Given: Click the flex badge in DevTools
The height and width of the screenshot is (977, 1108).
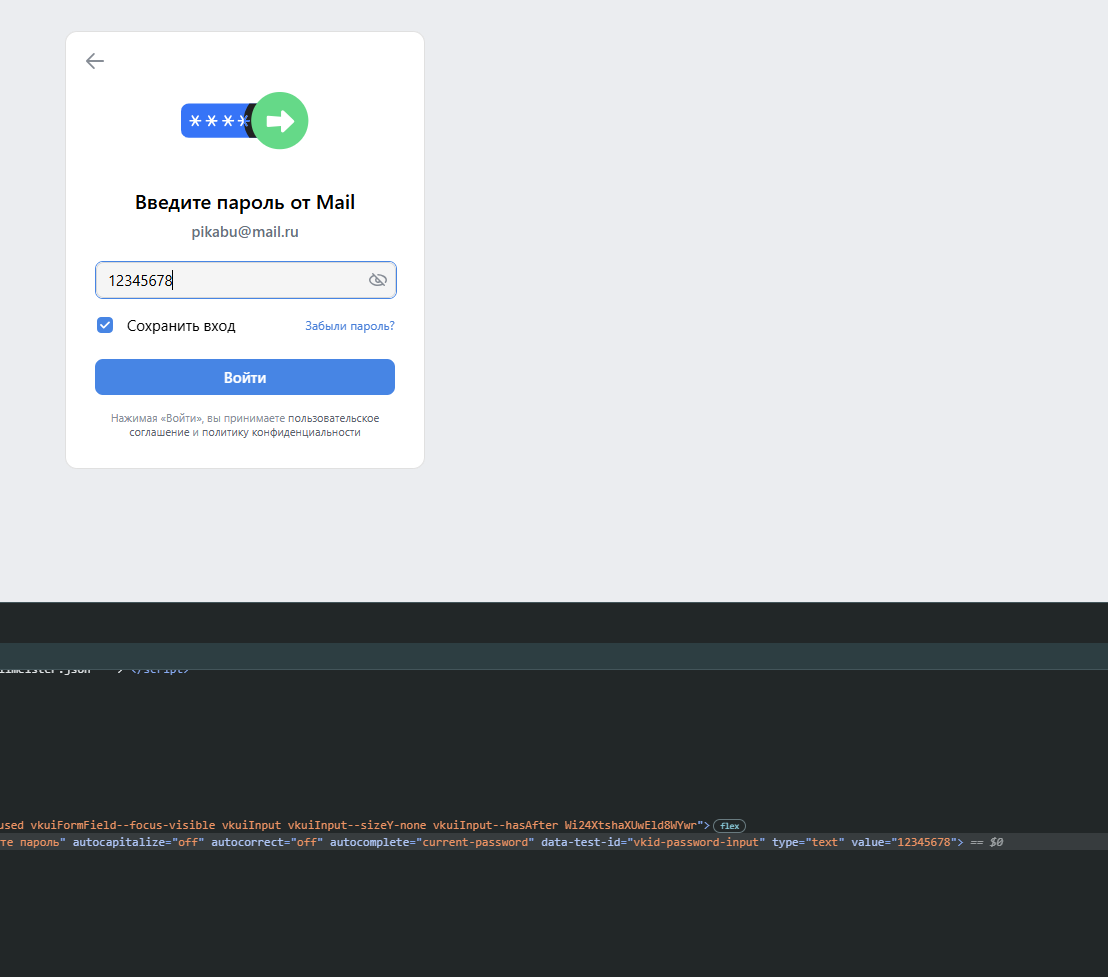Looking at the screenshot, I should tap(729, 826).
